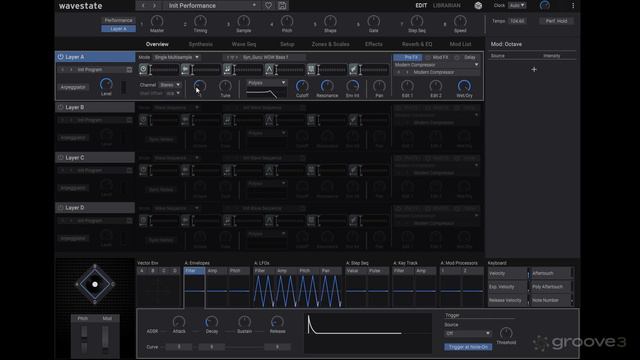Click the Velocity keyboard source
640x360 pixels.
[507, 273]
